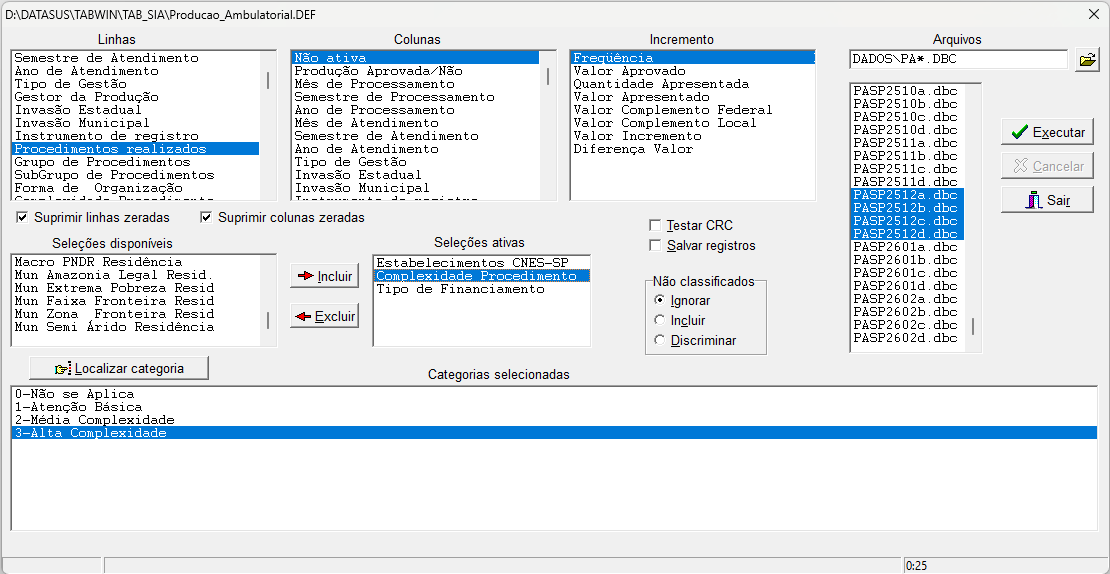Select category 3-Alta Complexidade

tap(554, 433)
